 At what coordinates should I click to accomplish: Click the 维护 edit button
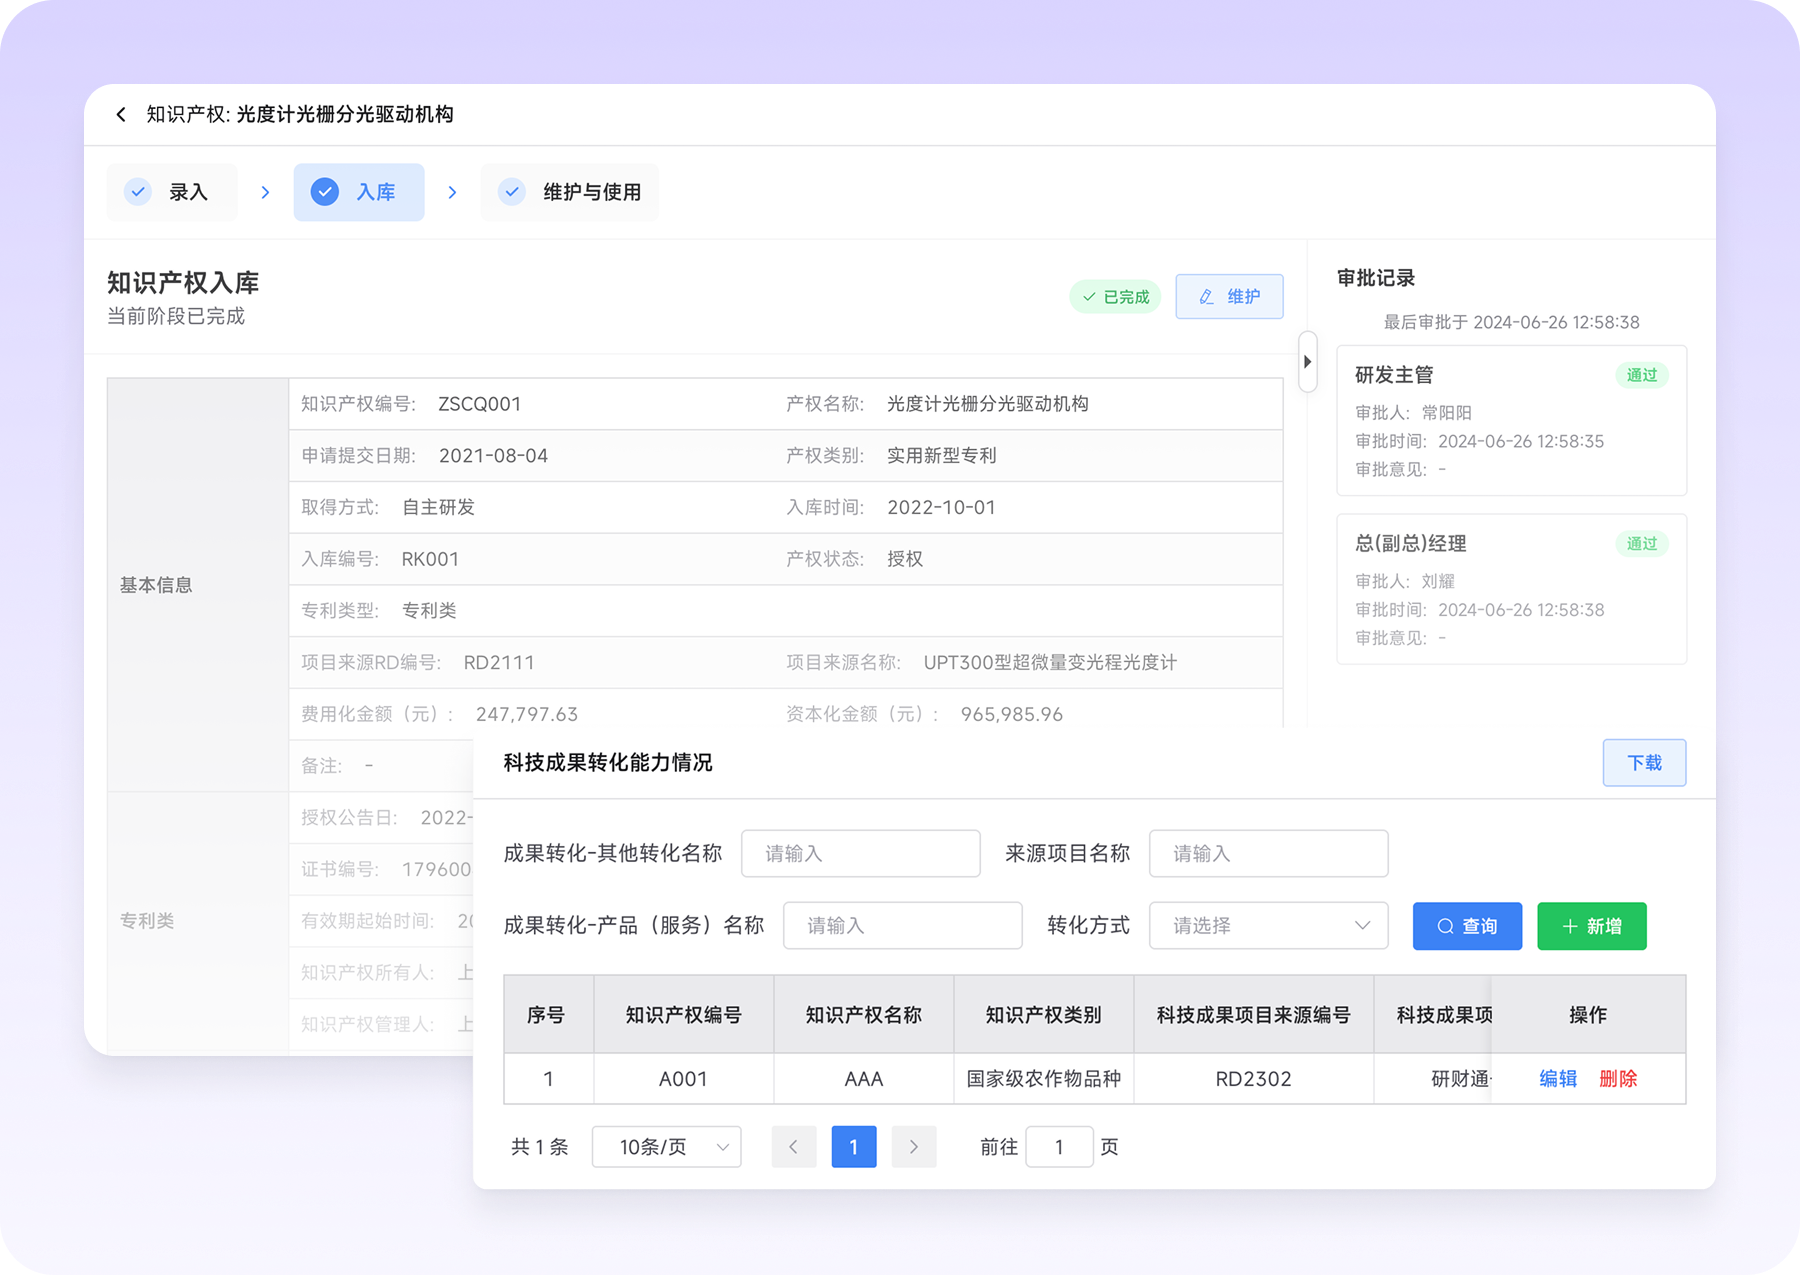[1229, 297]
